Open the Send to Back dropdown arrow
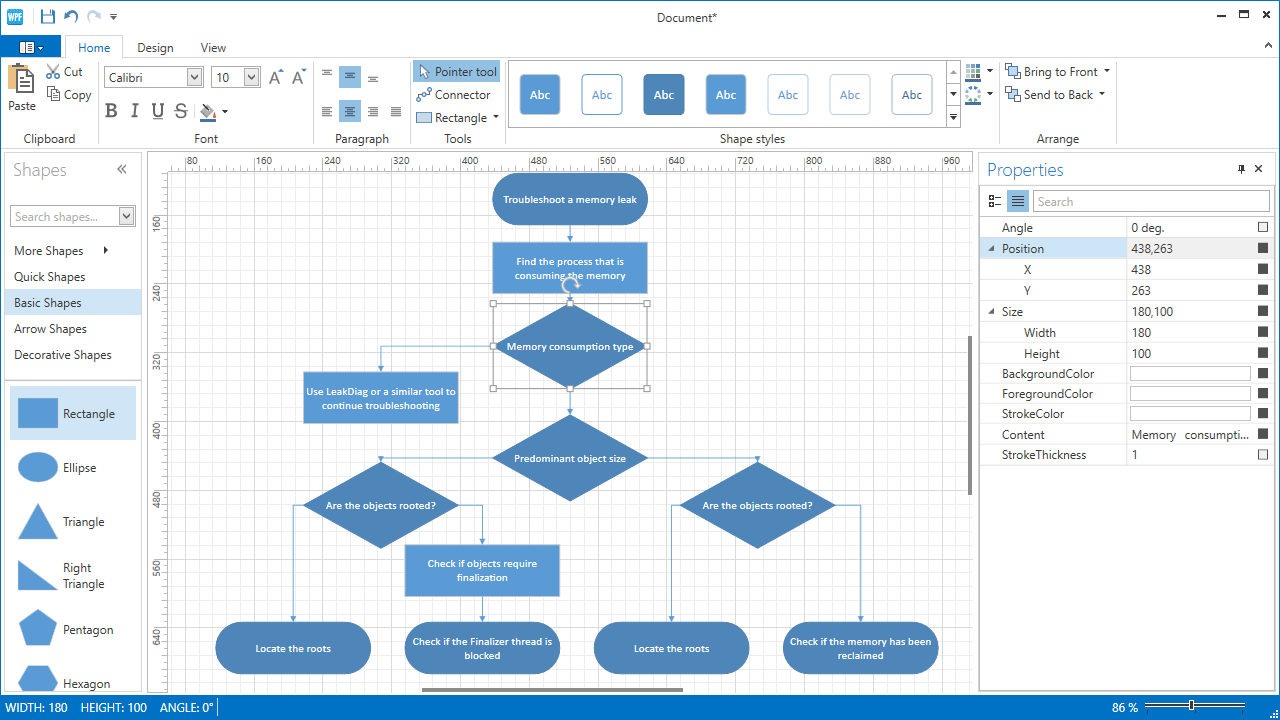1280x720 pixels. [1102, 95]
